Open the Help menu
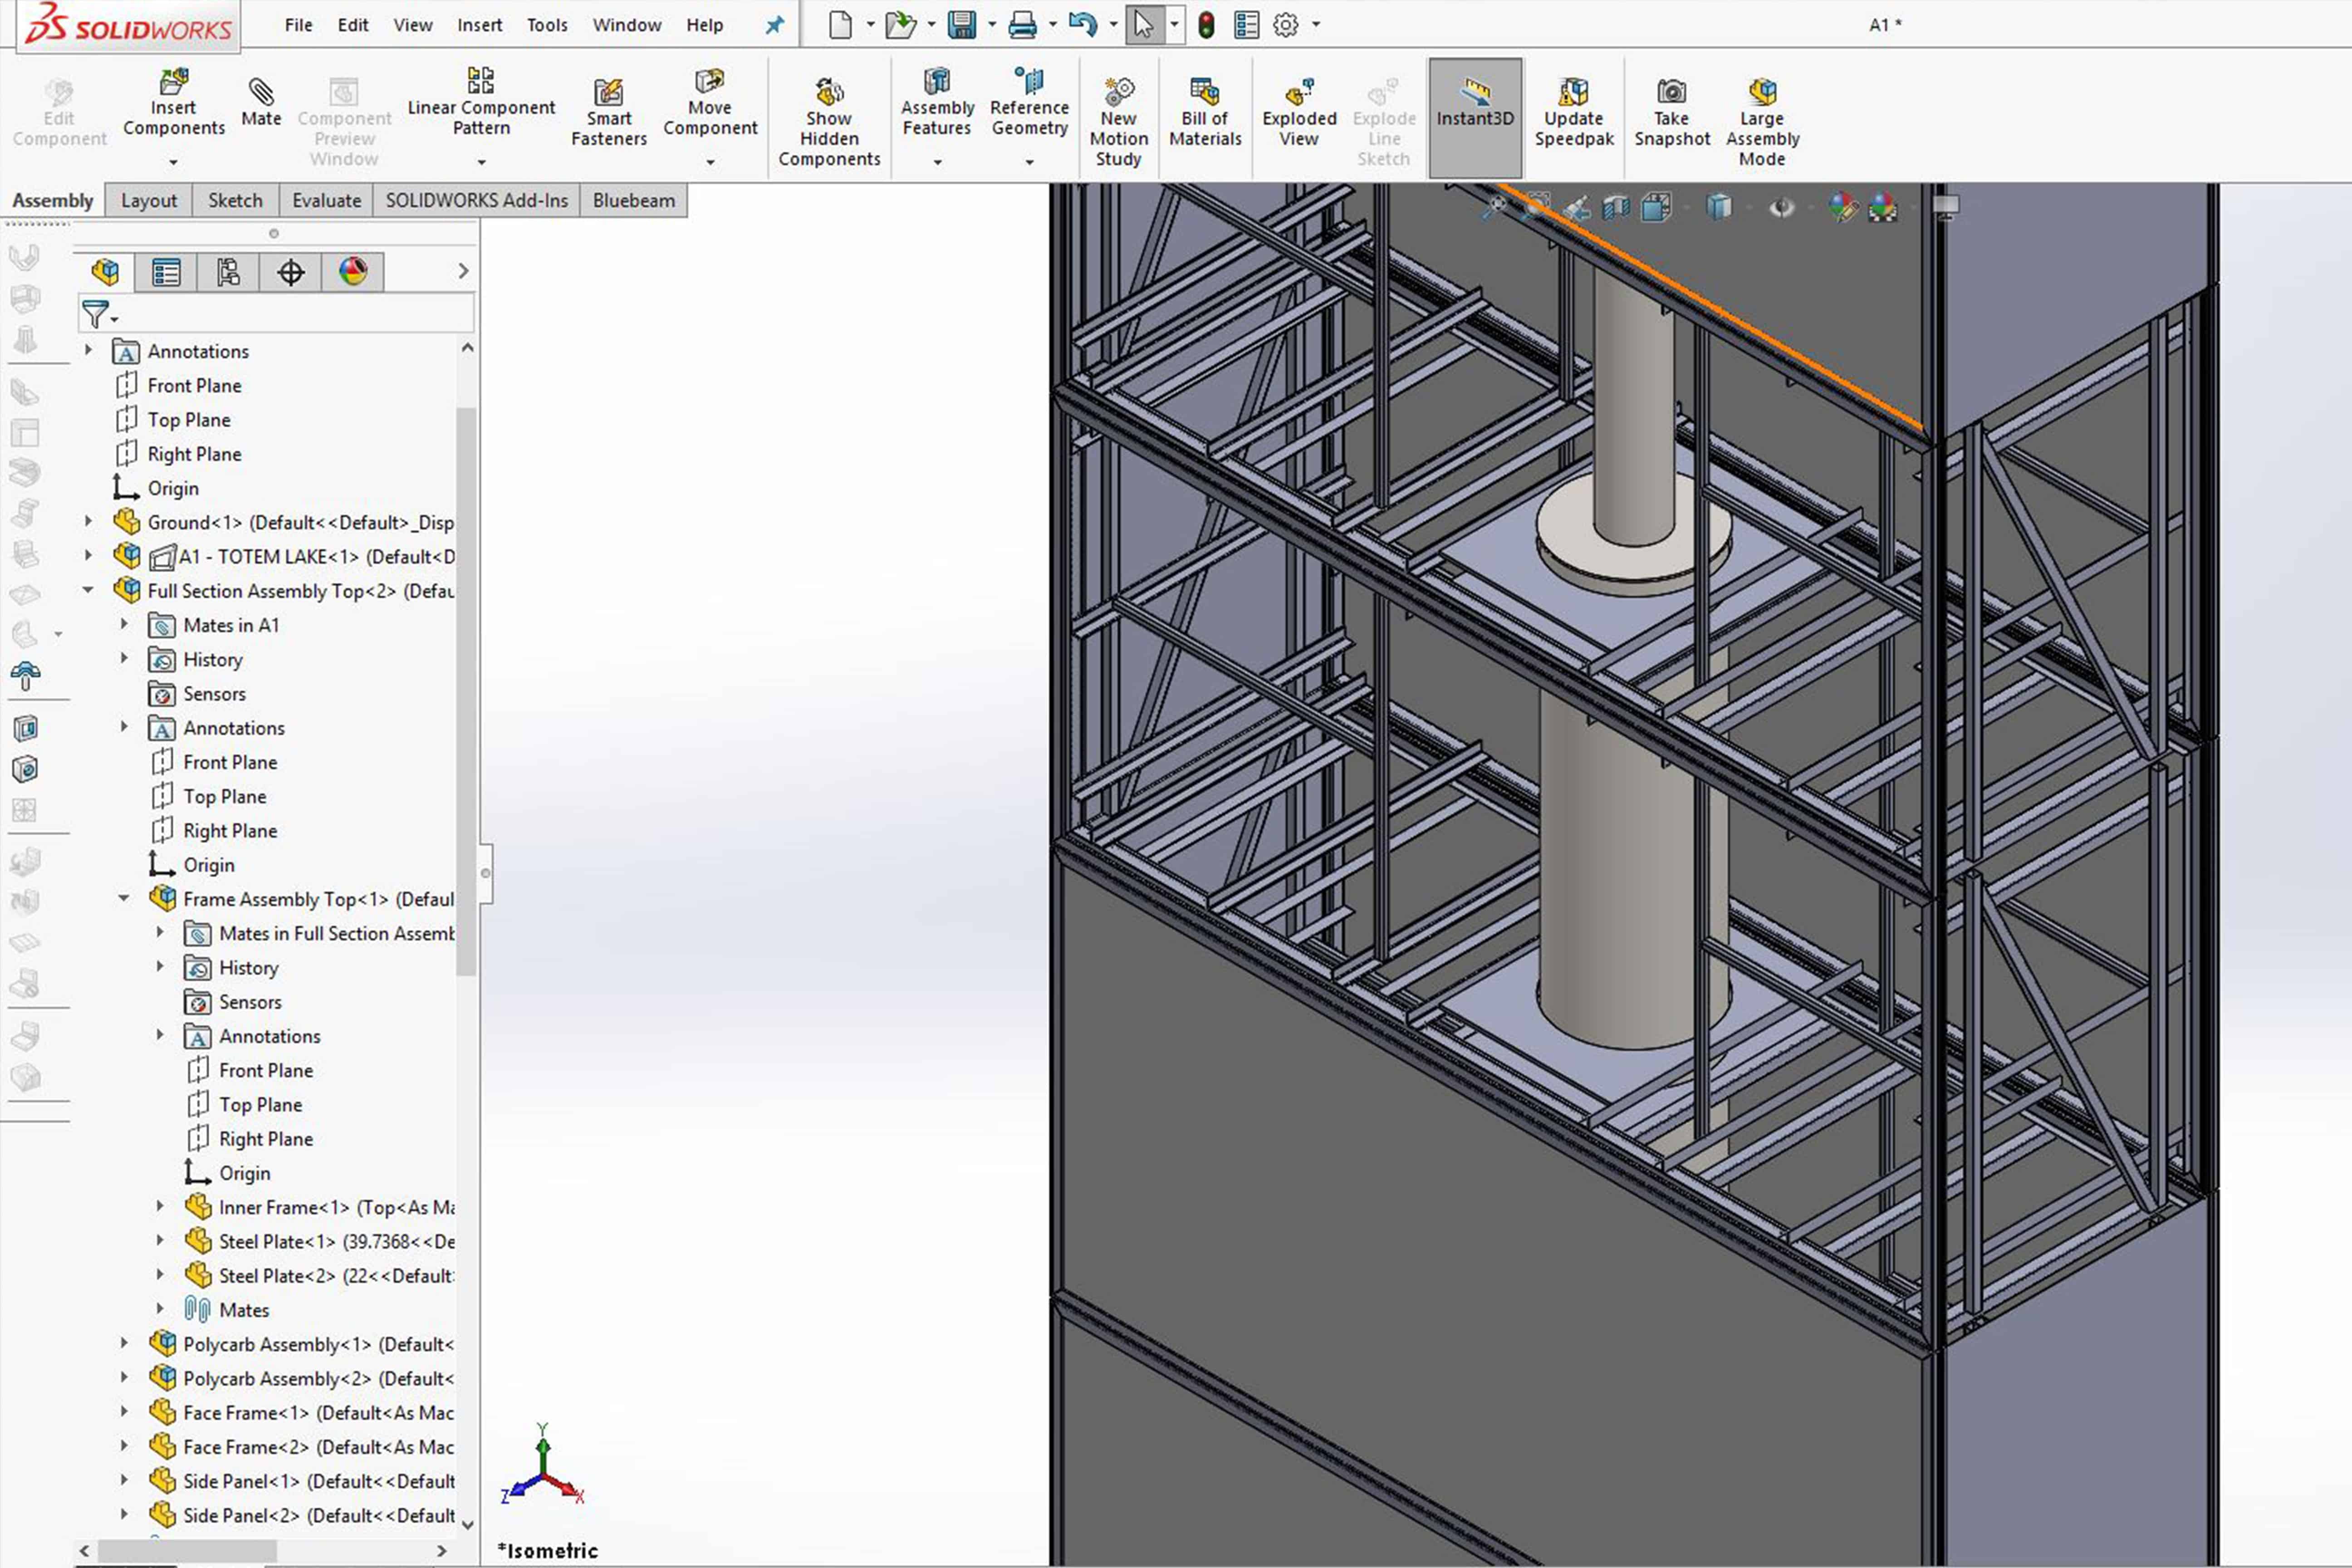2352x1568 pixels. [704, 25]
